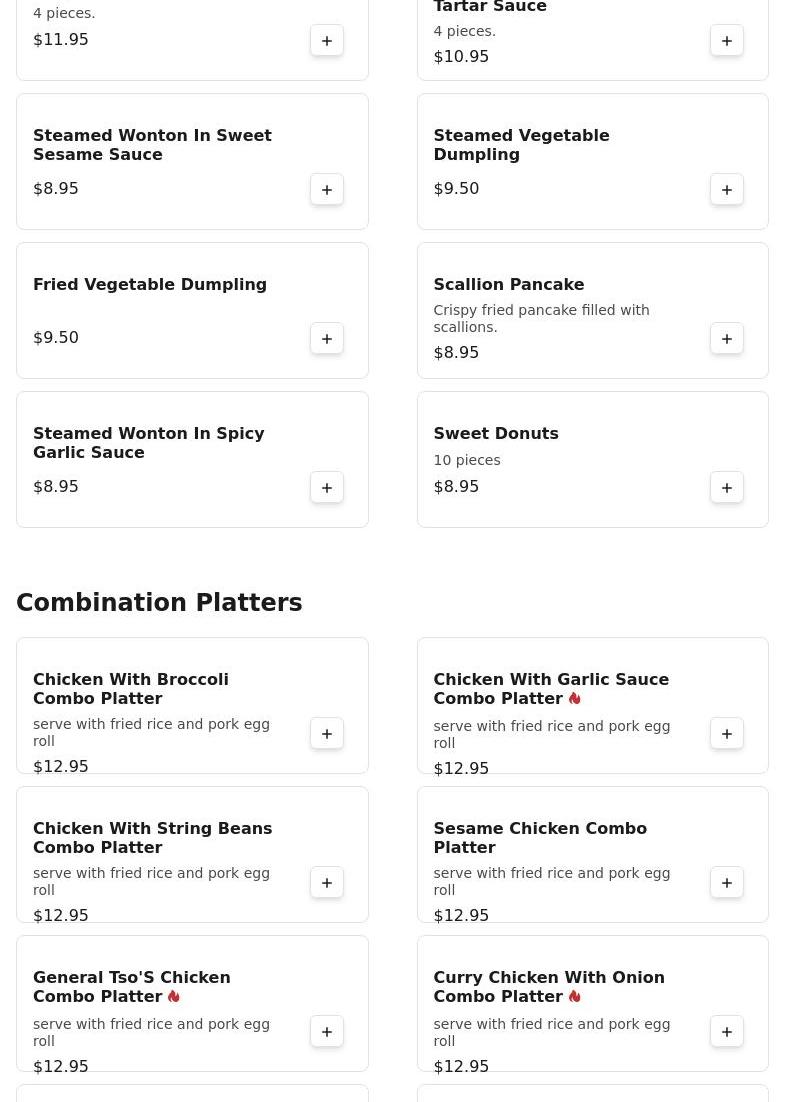
Task: Open Sweet Donuts item details
Action: point(495,433)
